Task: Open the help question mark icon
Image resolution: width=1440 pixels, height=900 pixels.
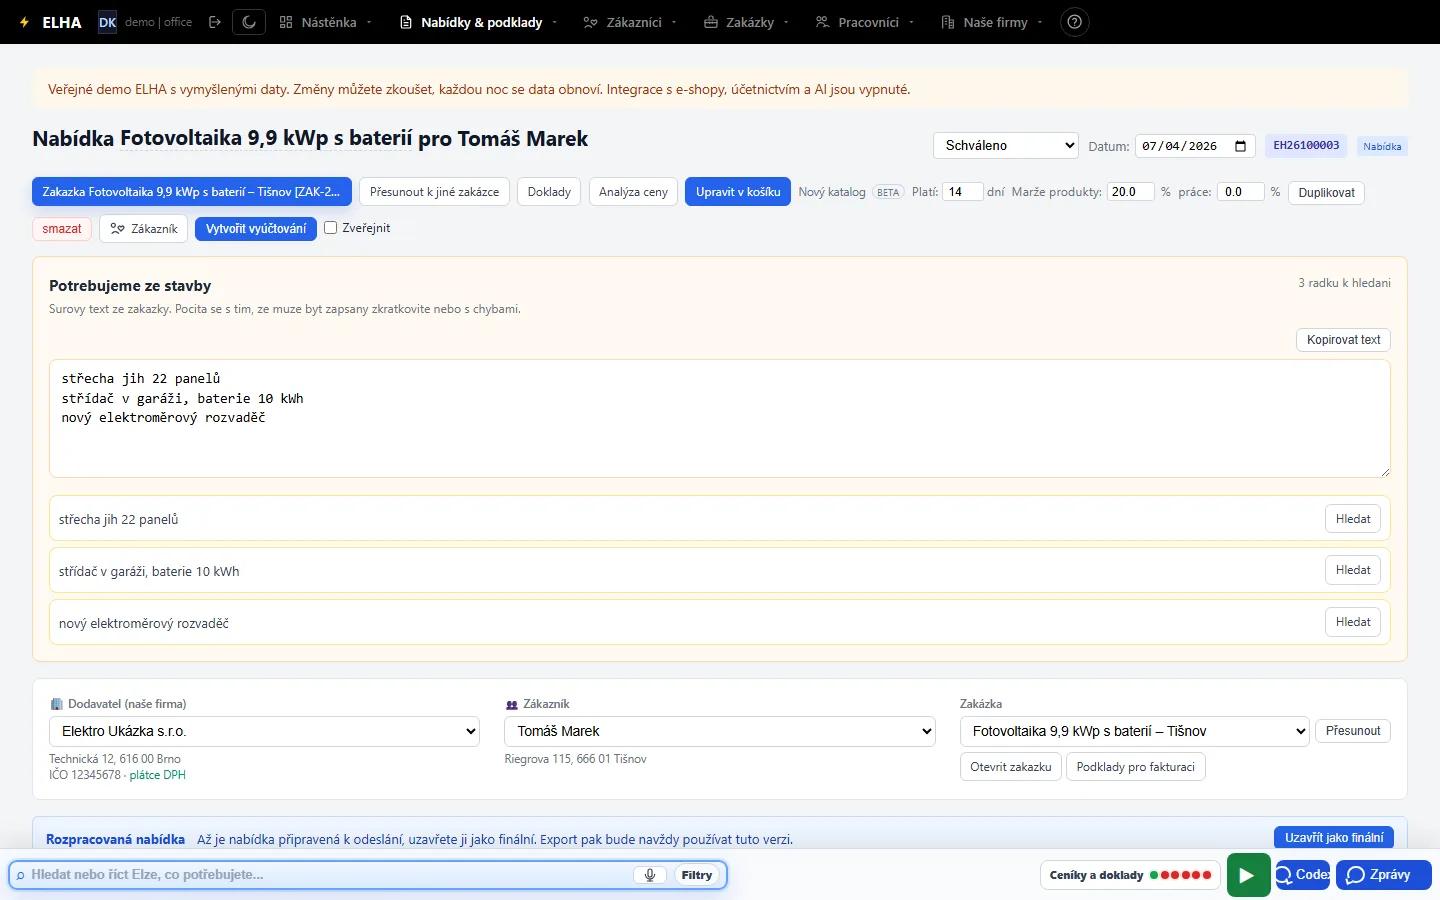Action: (x=1074, y=22)
